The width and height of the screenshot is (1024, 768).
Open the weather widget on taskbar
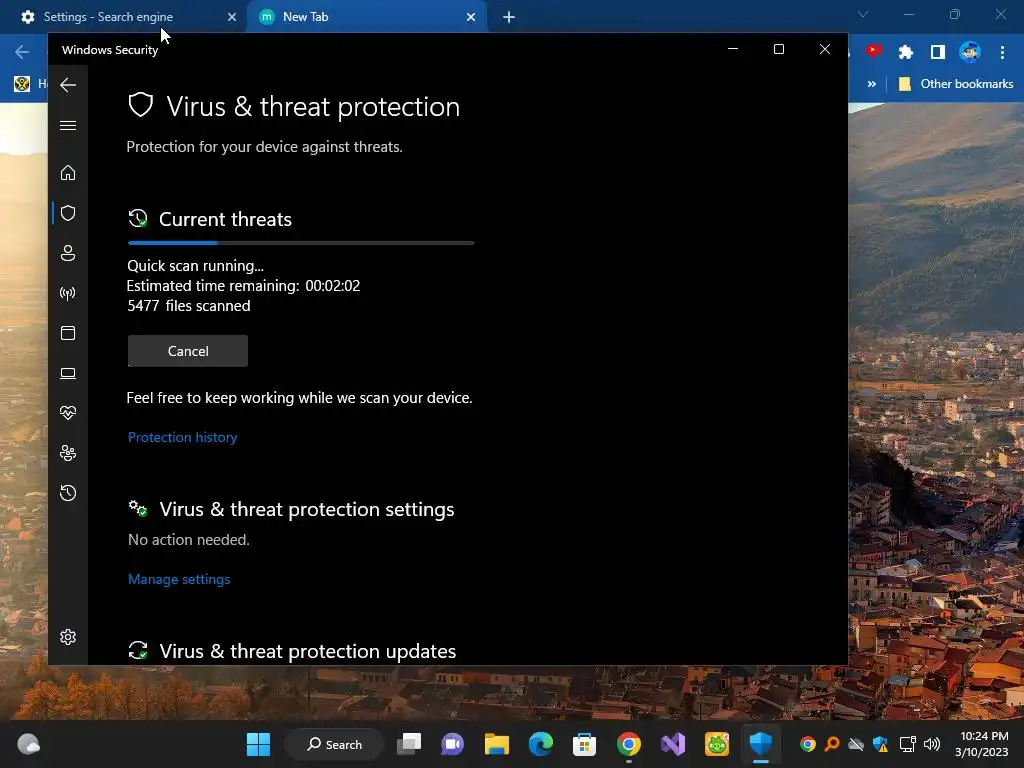click(x=28, y=744)
